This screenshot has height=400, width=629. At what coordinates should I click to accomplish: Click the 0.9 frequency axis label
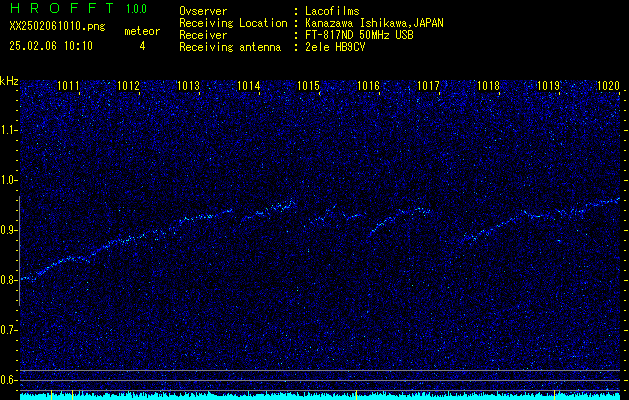click(x=8, y=230)
